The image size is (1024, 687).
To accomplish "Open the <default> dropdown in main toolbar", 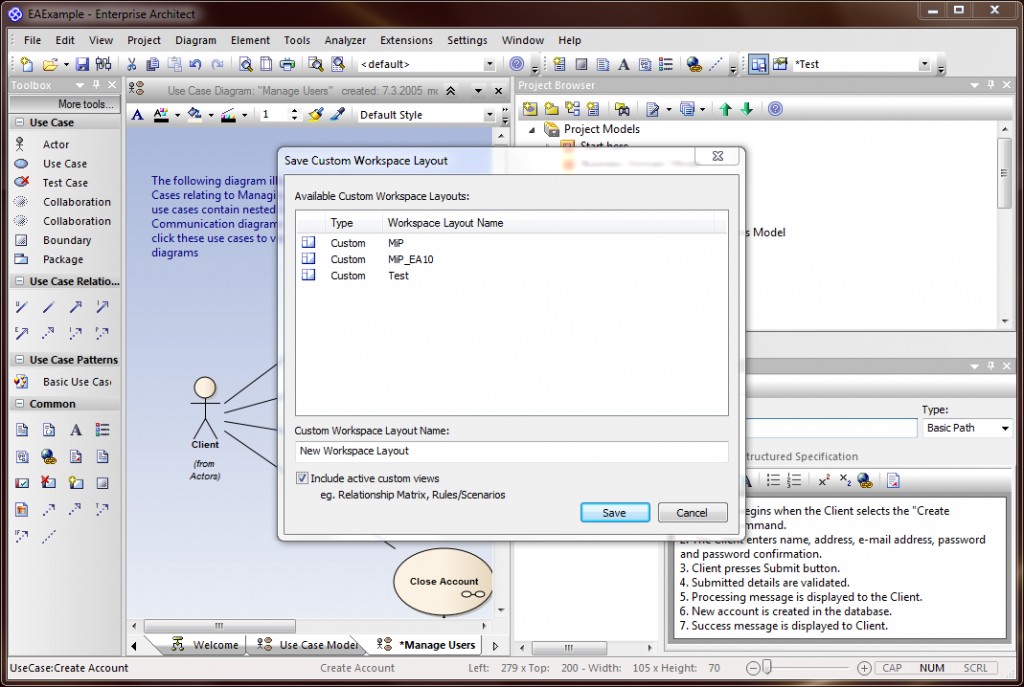I will [489, 64].
